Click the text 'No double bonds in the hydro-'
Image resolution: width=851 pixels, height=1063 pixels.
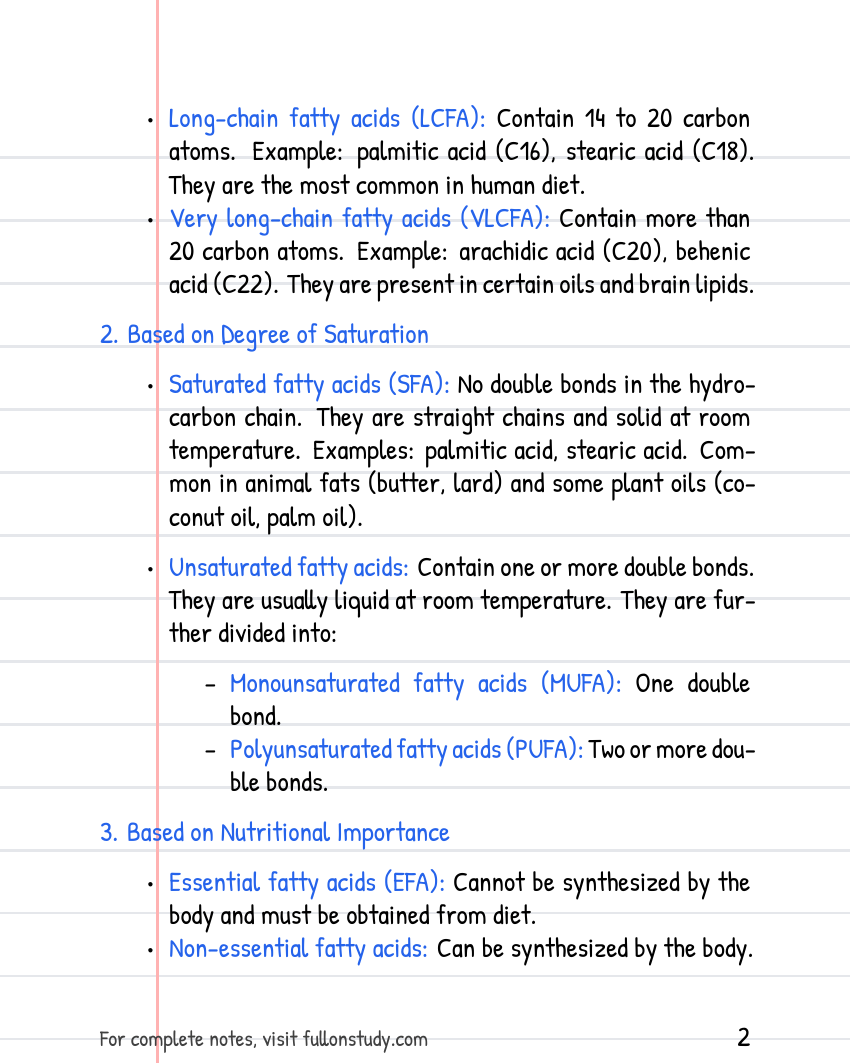[x=606, y=385]
